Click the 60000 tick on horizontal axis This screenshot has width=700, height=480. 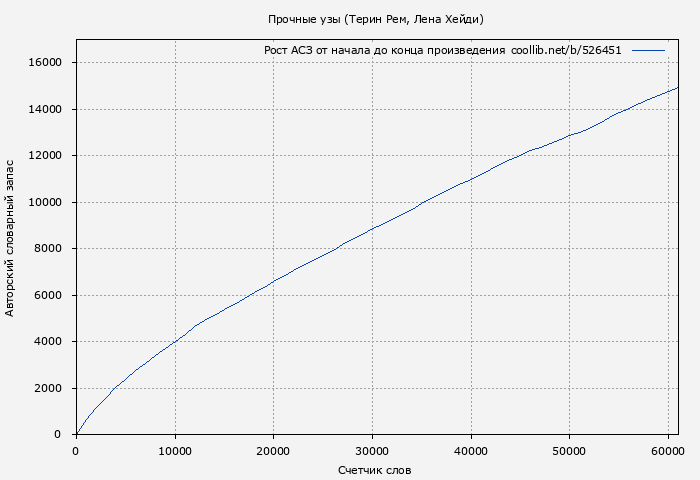tap(667, 451)
